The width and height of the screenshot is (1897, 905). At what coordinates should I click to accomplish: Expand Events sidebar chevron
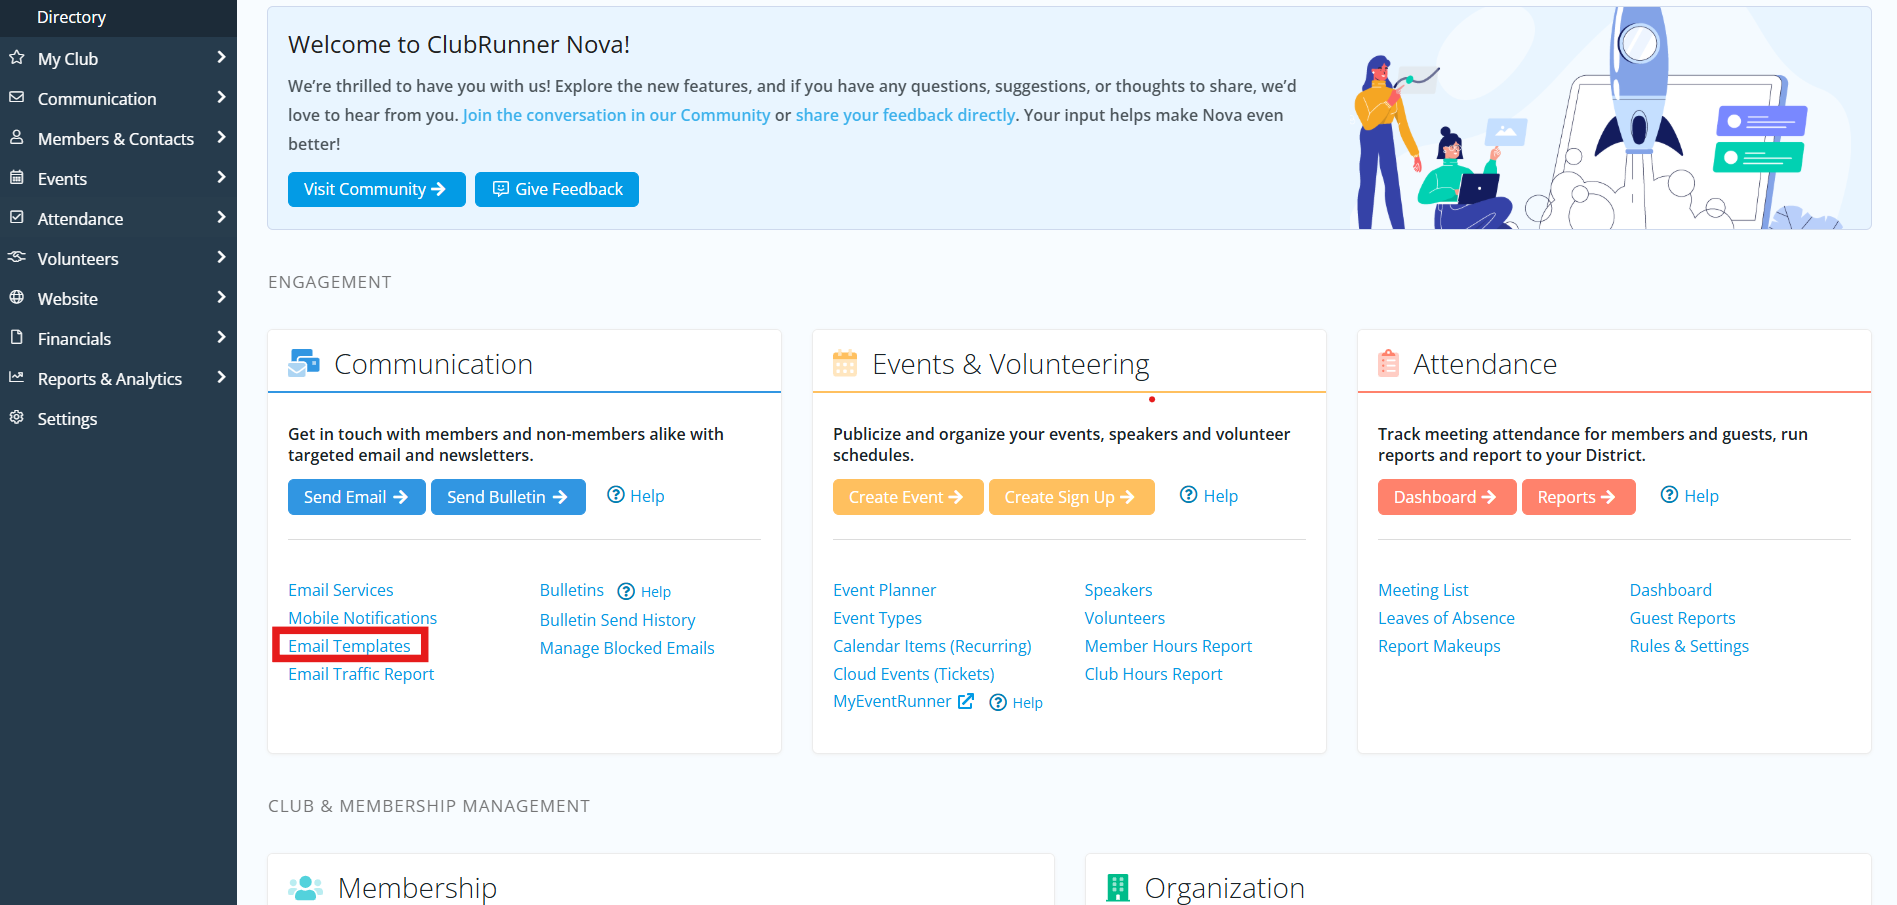(222, 178)
